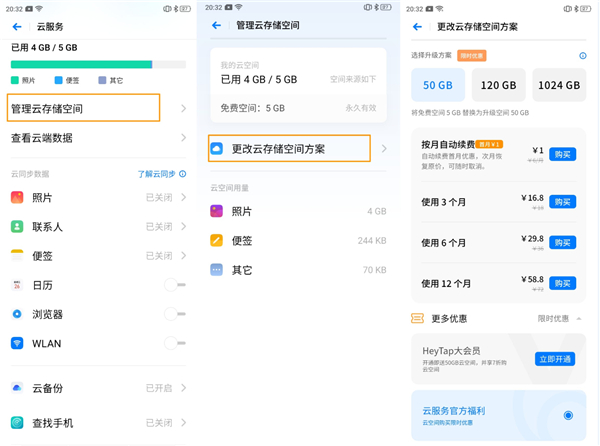Tap the 日历 calendar icon
Image resolution: width=600 pixels, height=446 pixels.
click(x=17, y=285)
